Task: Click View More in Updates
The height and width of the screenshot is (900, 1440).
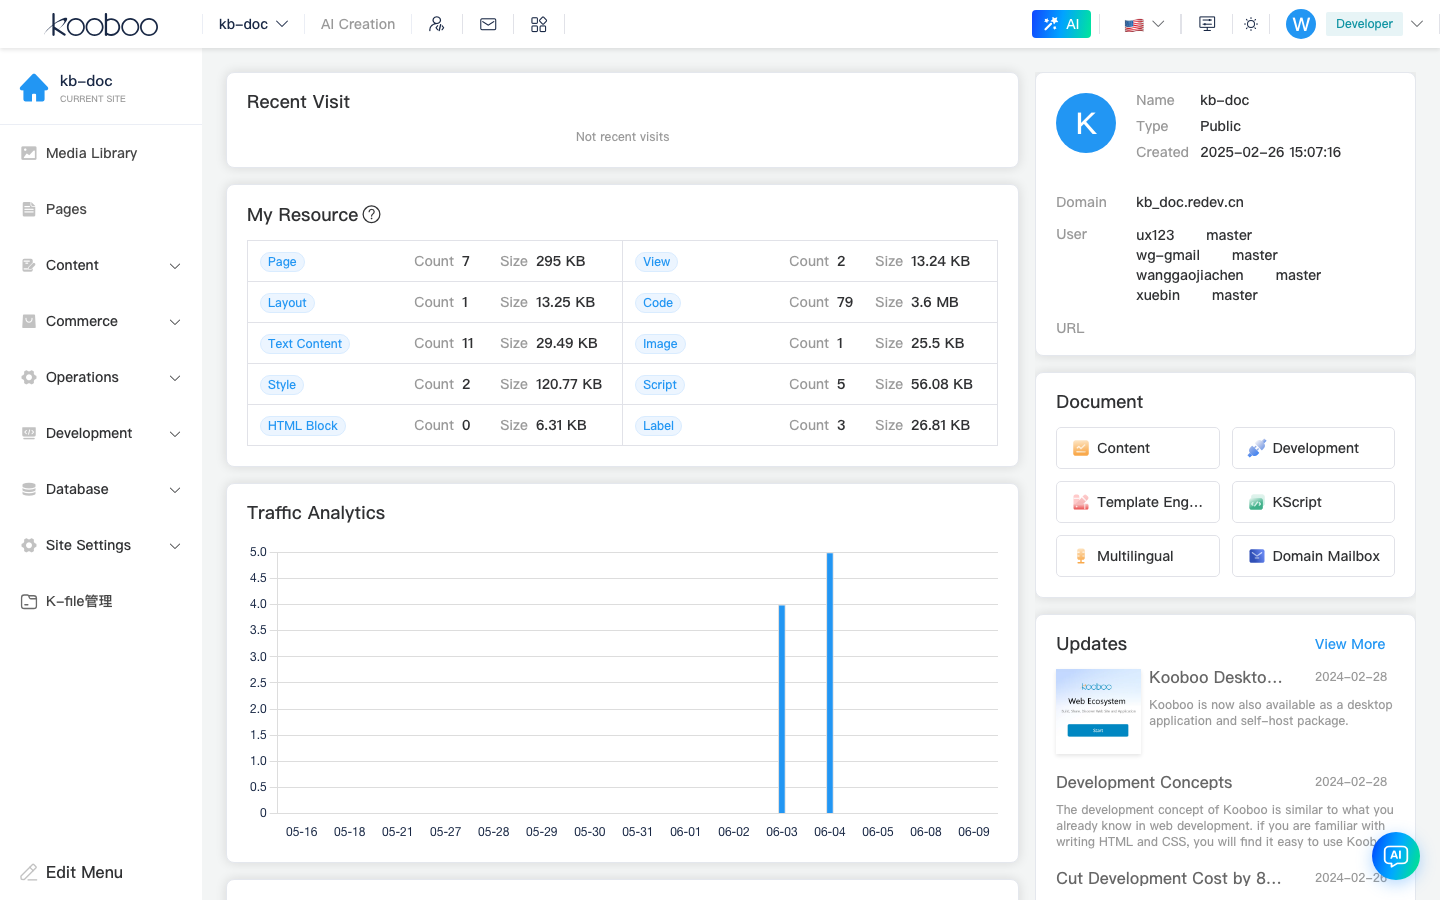Action: click(x=1350, y=644)
